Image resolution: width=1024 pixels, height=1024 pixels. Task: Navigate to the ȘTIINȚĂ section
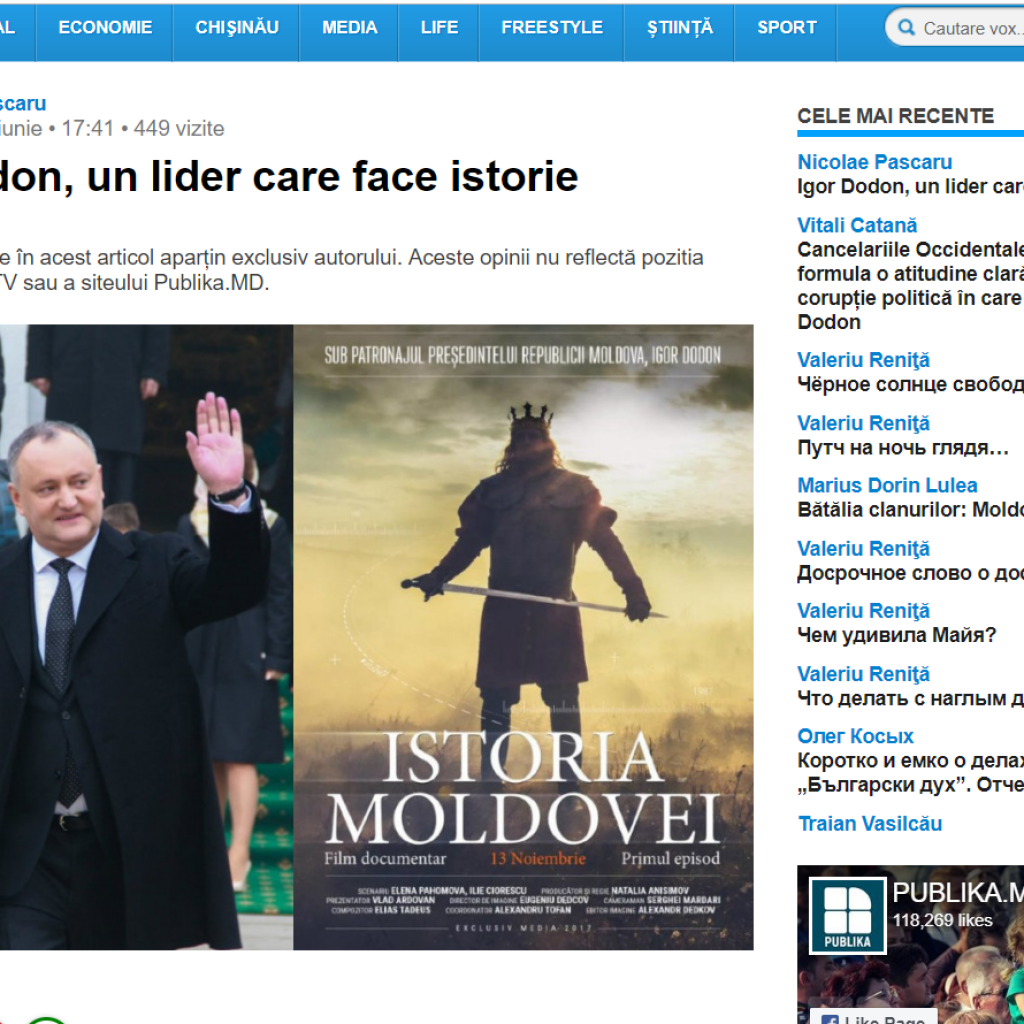click(680, 27)
